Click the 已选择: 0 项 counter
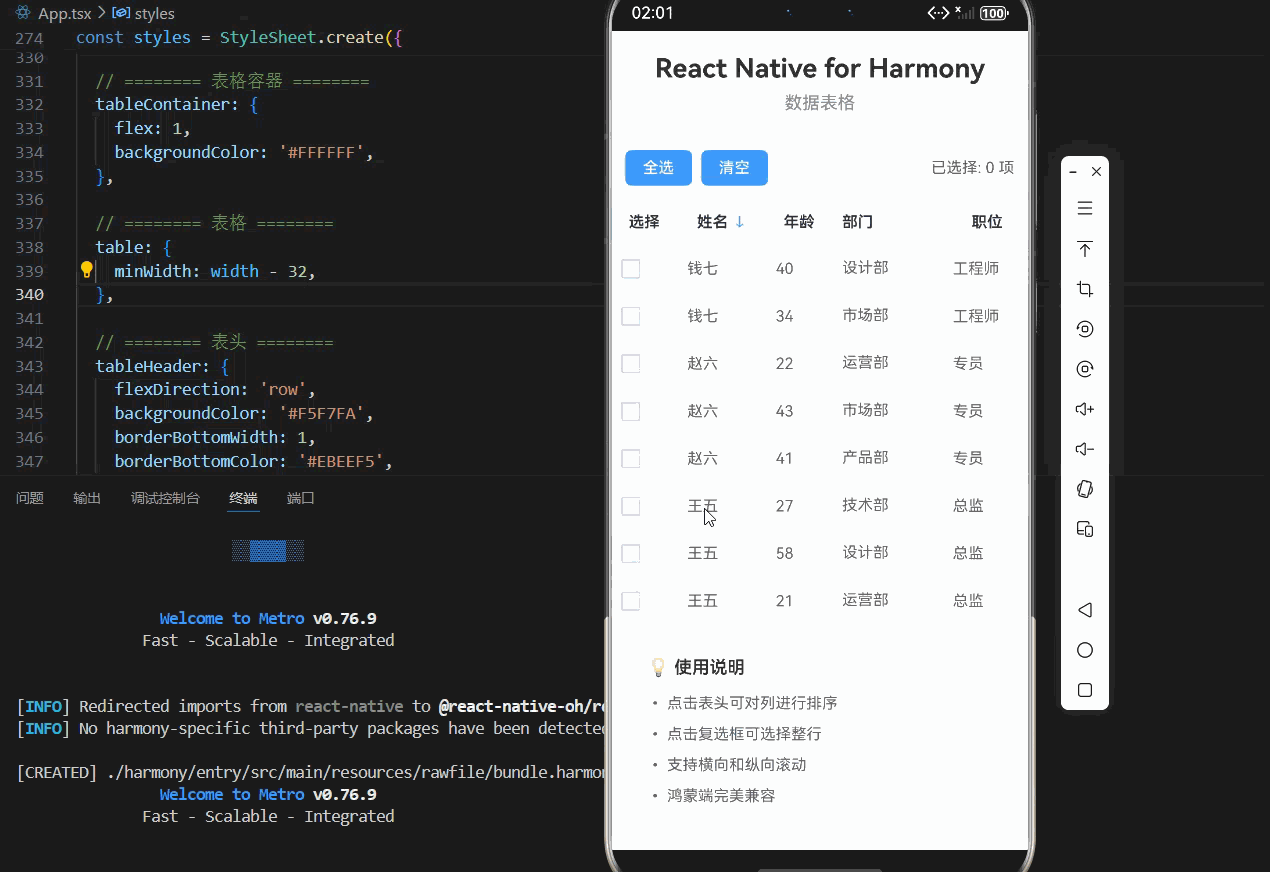1270x872 pixels. click(x=972, y=168)
